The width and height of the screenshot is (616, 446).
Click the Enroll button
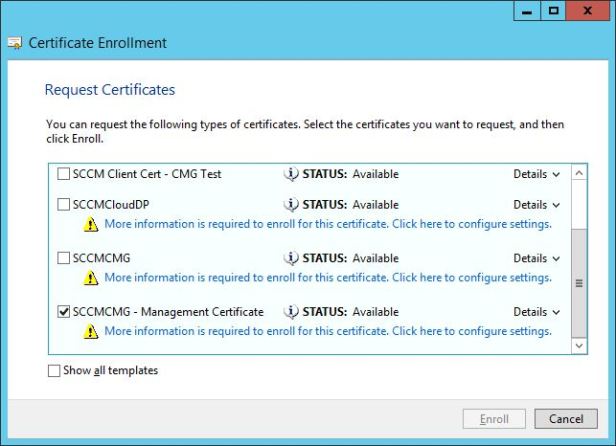pos(494,419)
